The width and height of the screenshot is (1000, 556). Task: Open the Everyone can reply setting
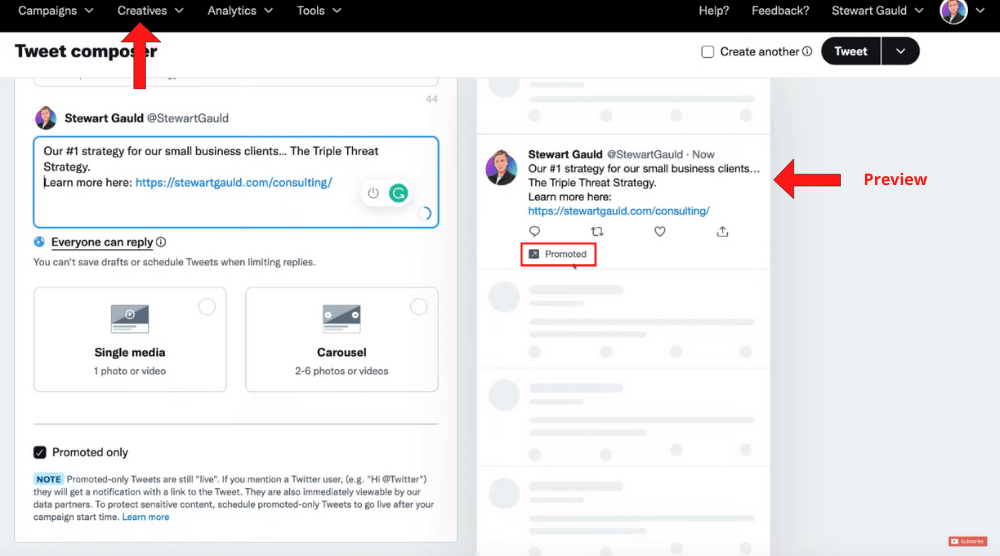(x=102, y=242)
